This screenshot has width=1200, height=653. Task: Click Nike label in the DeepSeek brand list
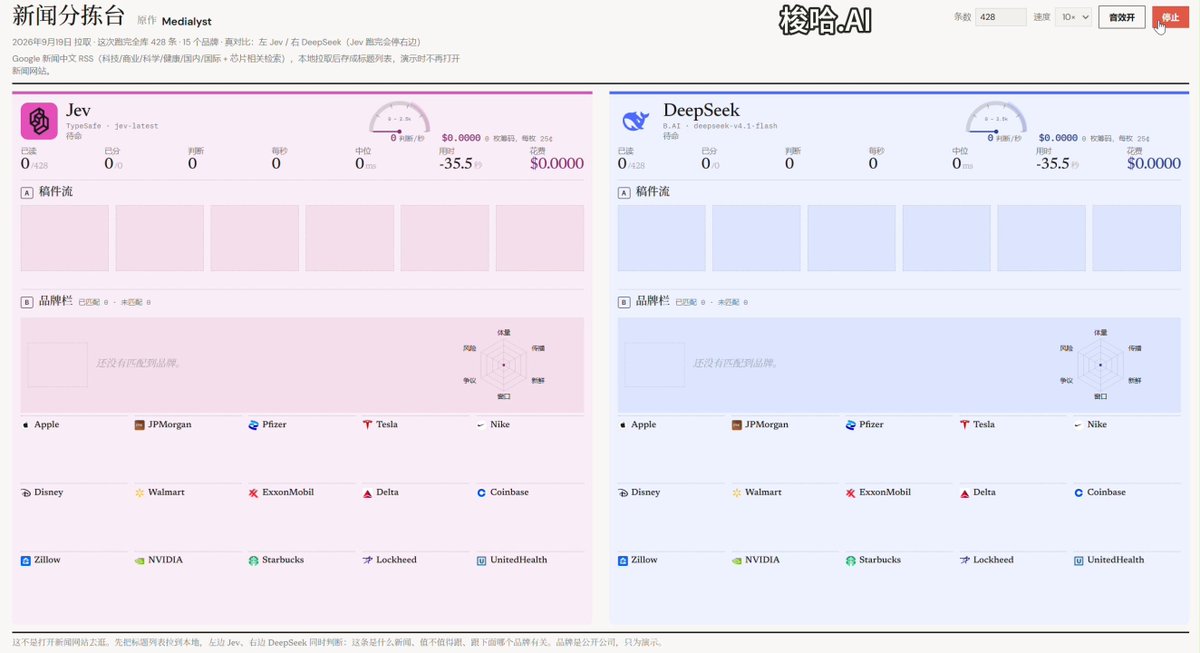coord(1097,425)
